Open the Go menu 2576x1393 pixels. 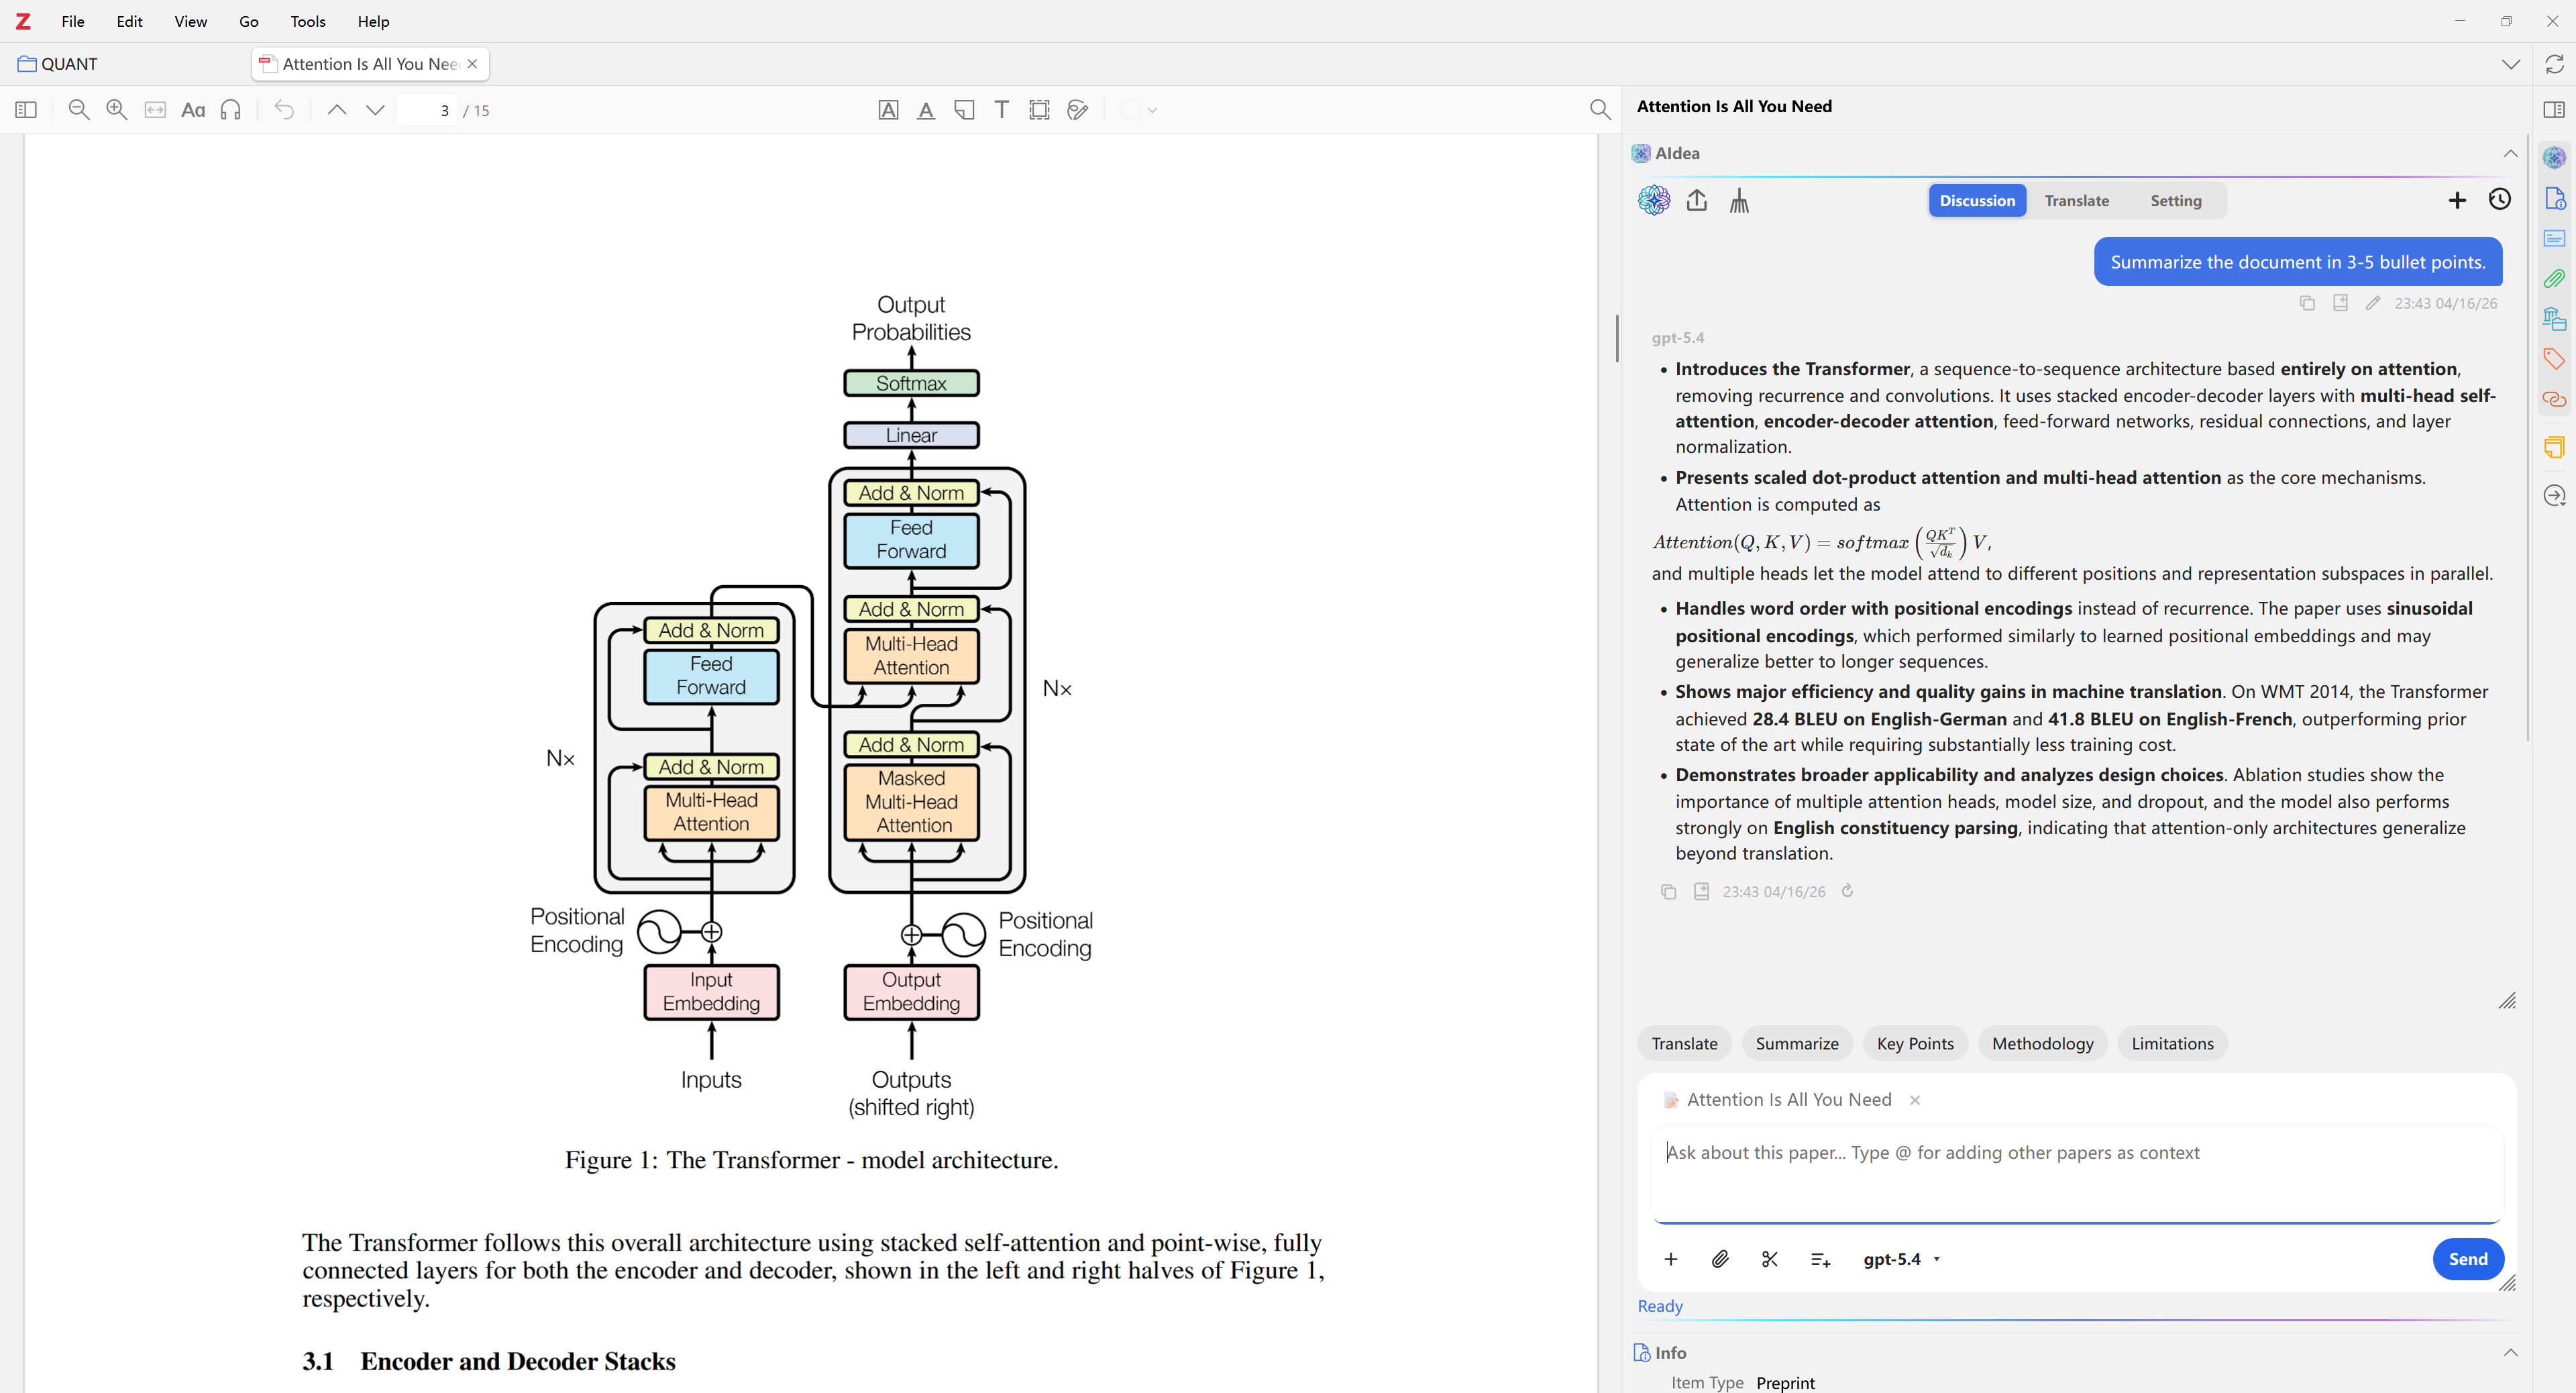249,21
